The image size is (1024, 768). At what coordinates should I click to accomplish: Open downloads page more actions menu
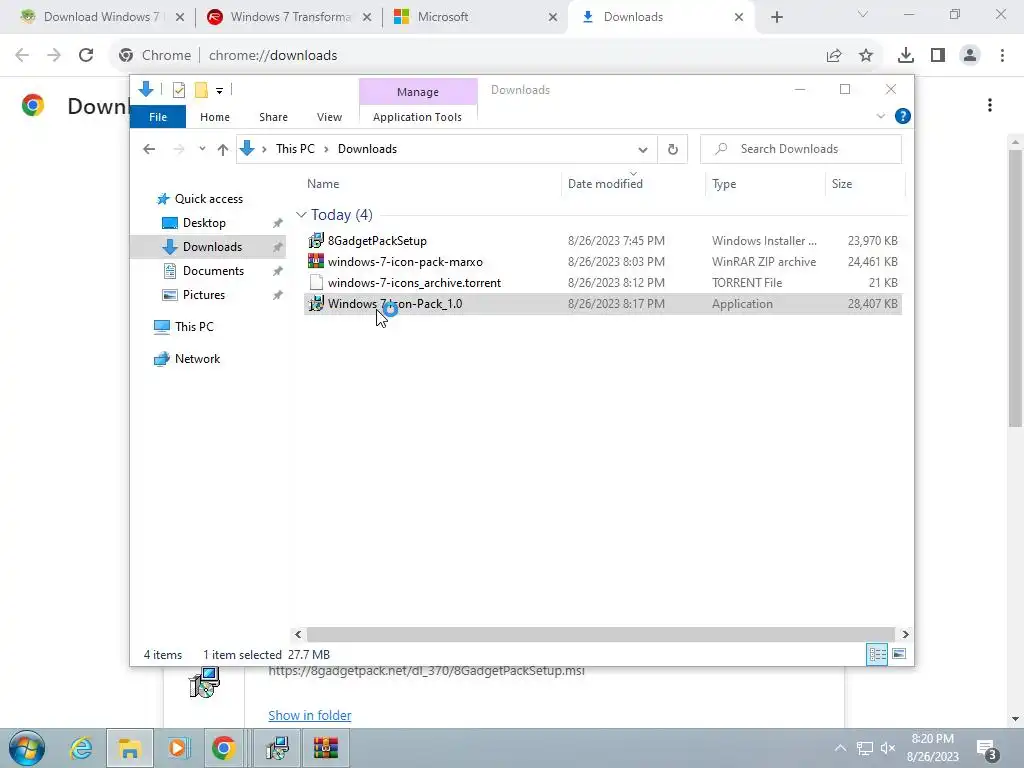[x=990, y=105]
